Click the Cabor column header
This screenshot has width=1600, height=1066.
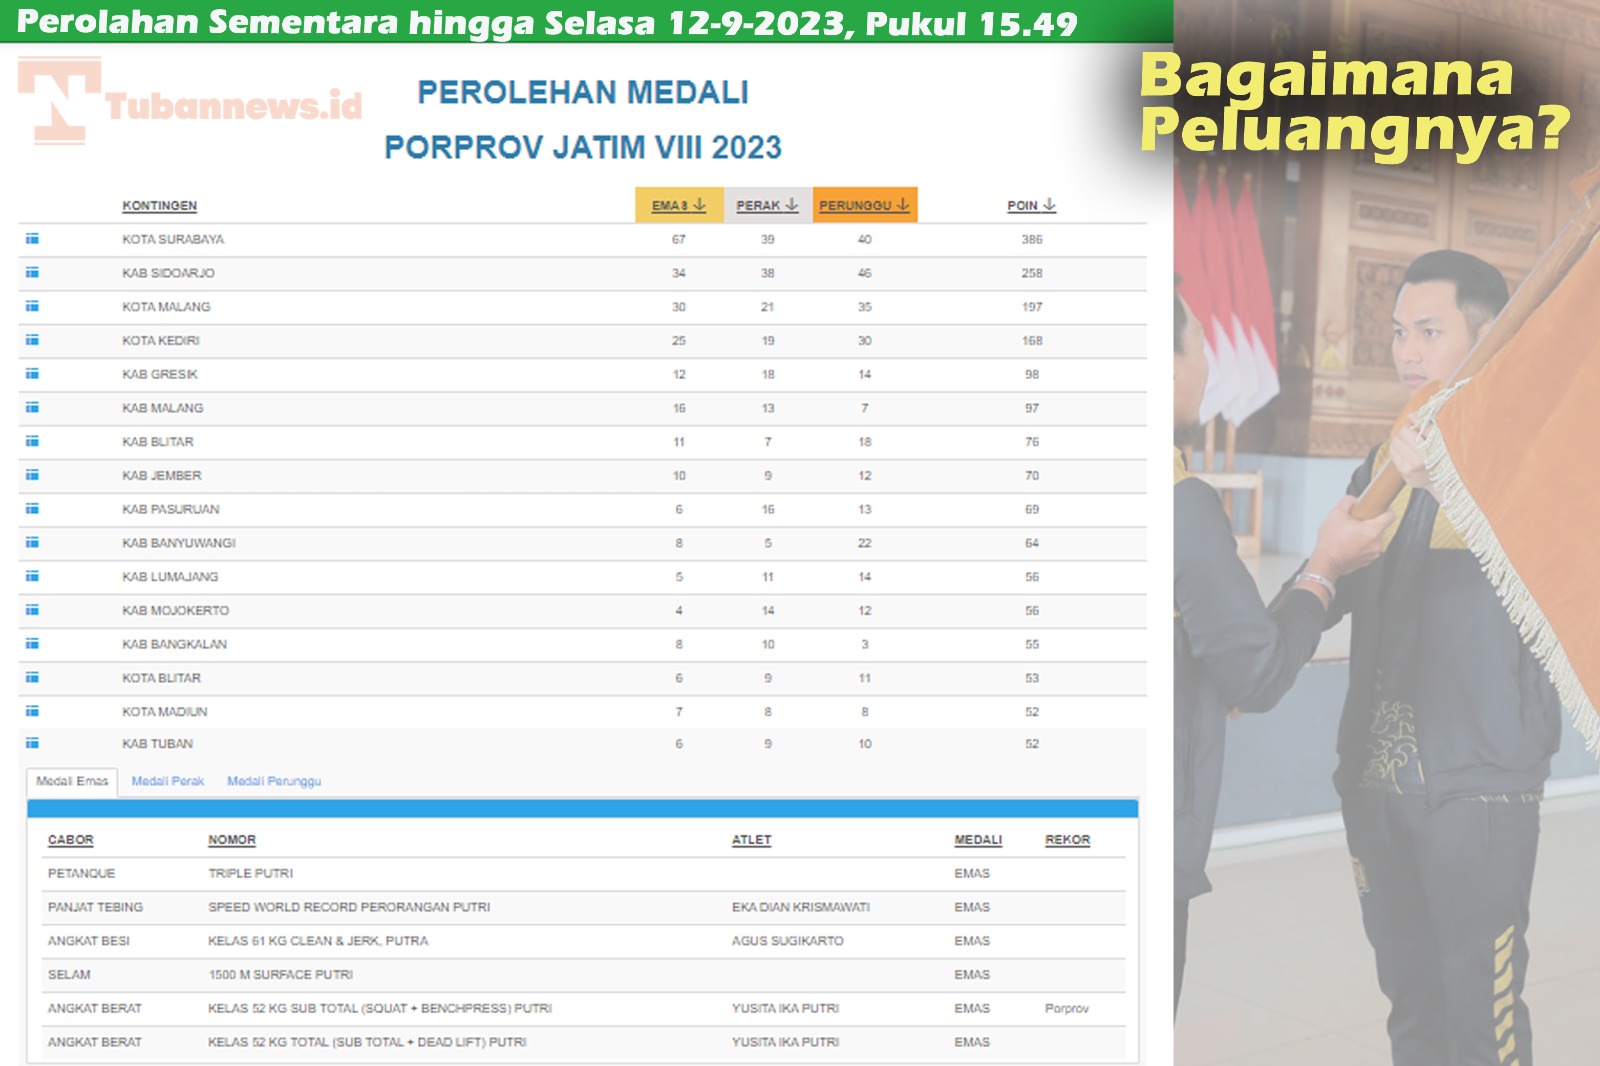[70, 840]
